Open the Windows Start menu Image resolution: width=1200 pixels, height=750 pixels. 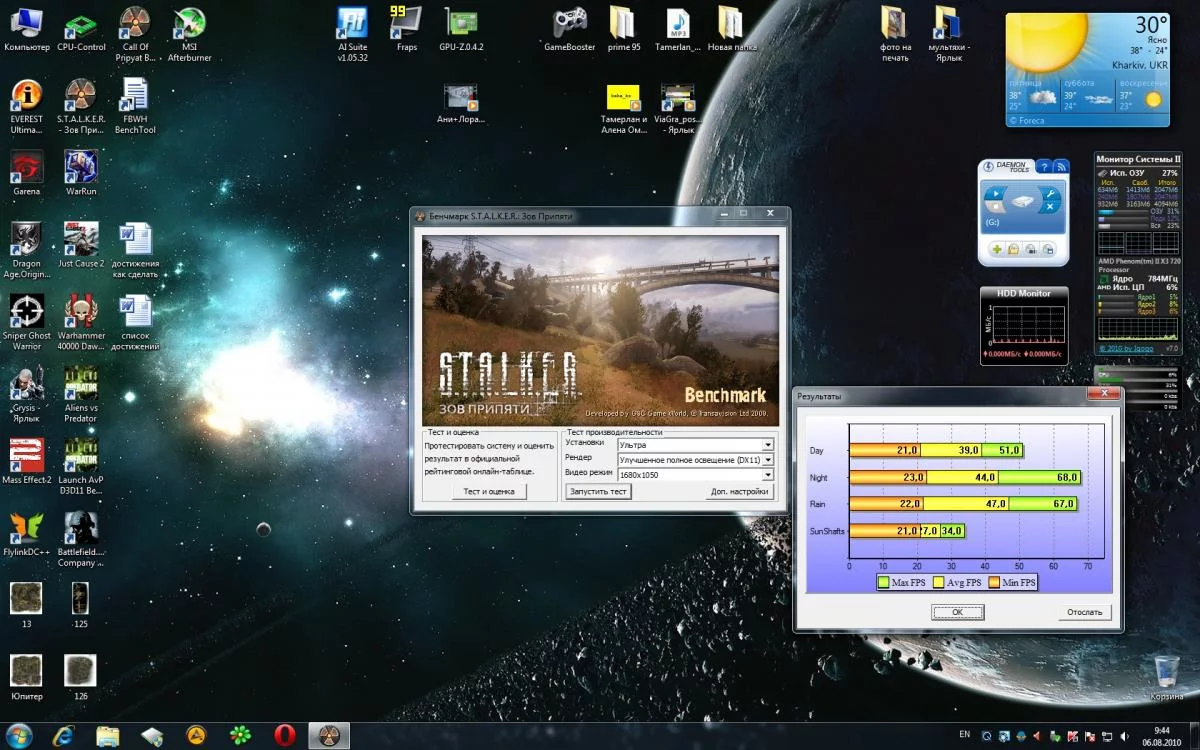19,736
